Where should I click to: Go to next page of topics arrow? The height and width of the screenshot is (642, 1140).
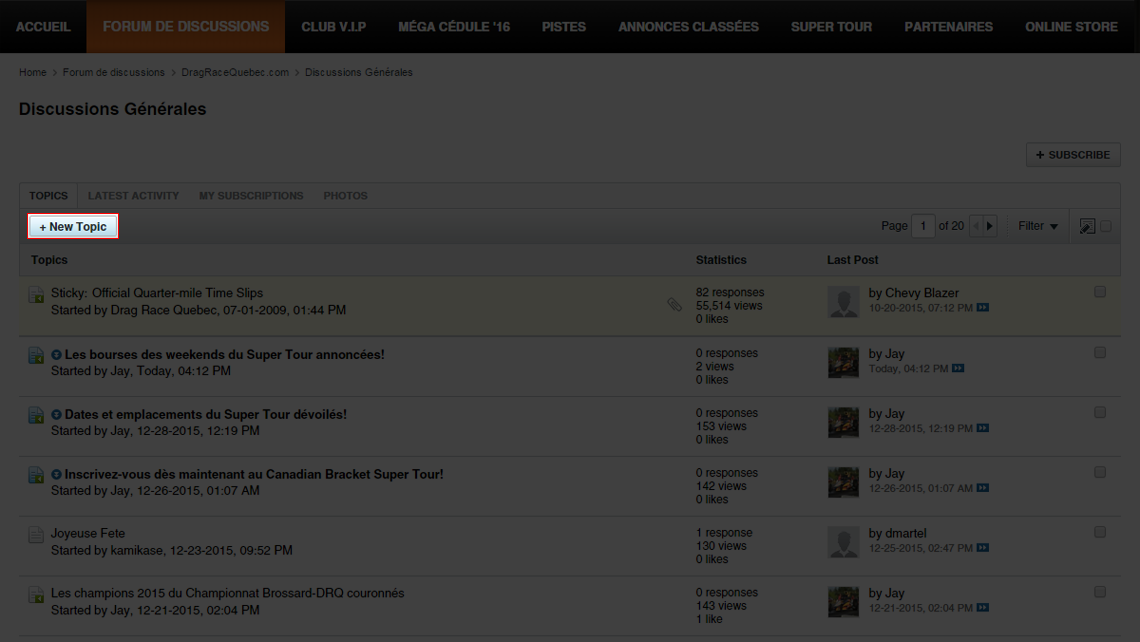[x=990, y=226]
